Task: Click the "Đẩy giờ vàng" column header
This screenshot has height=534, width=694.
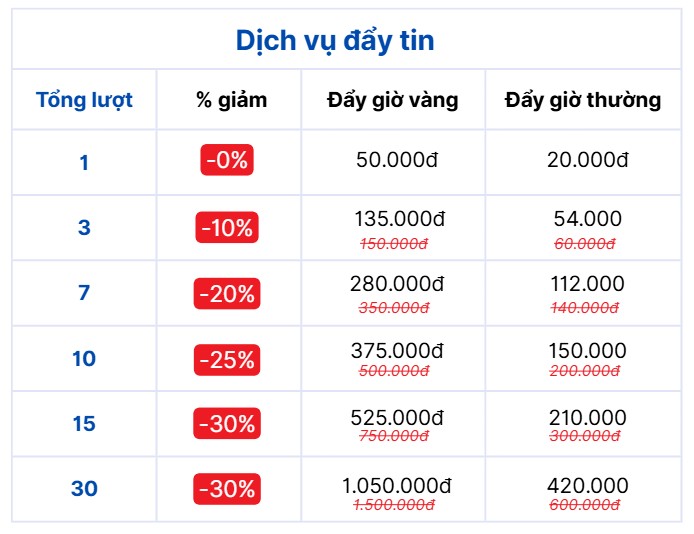Action: pos(393,100)
